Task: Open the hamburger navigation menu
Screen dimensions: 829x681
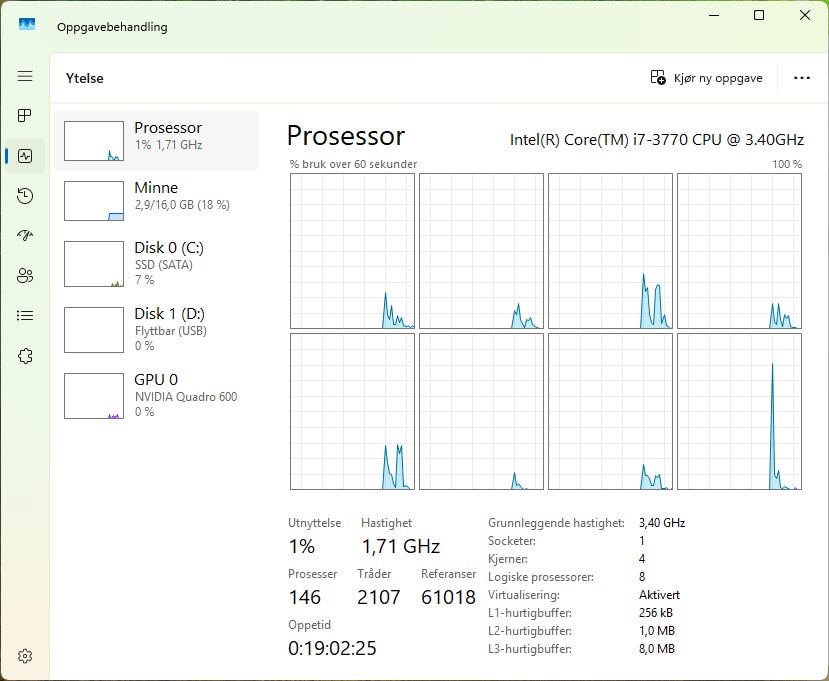Action: (25, 76)
